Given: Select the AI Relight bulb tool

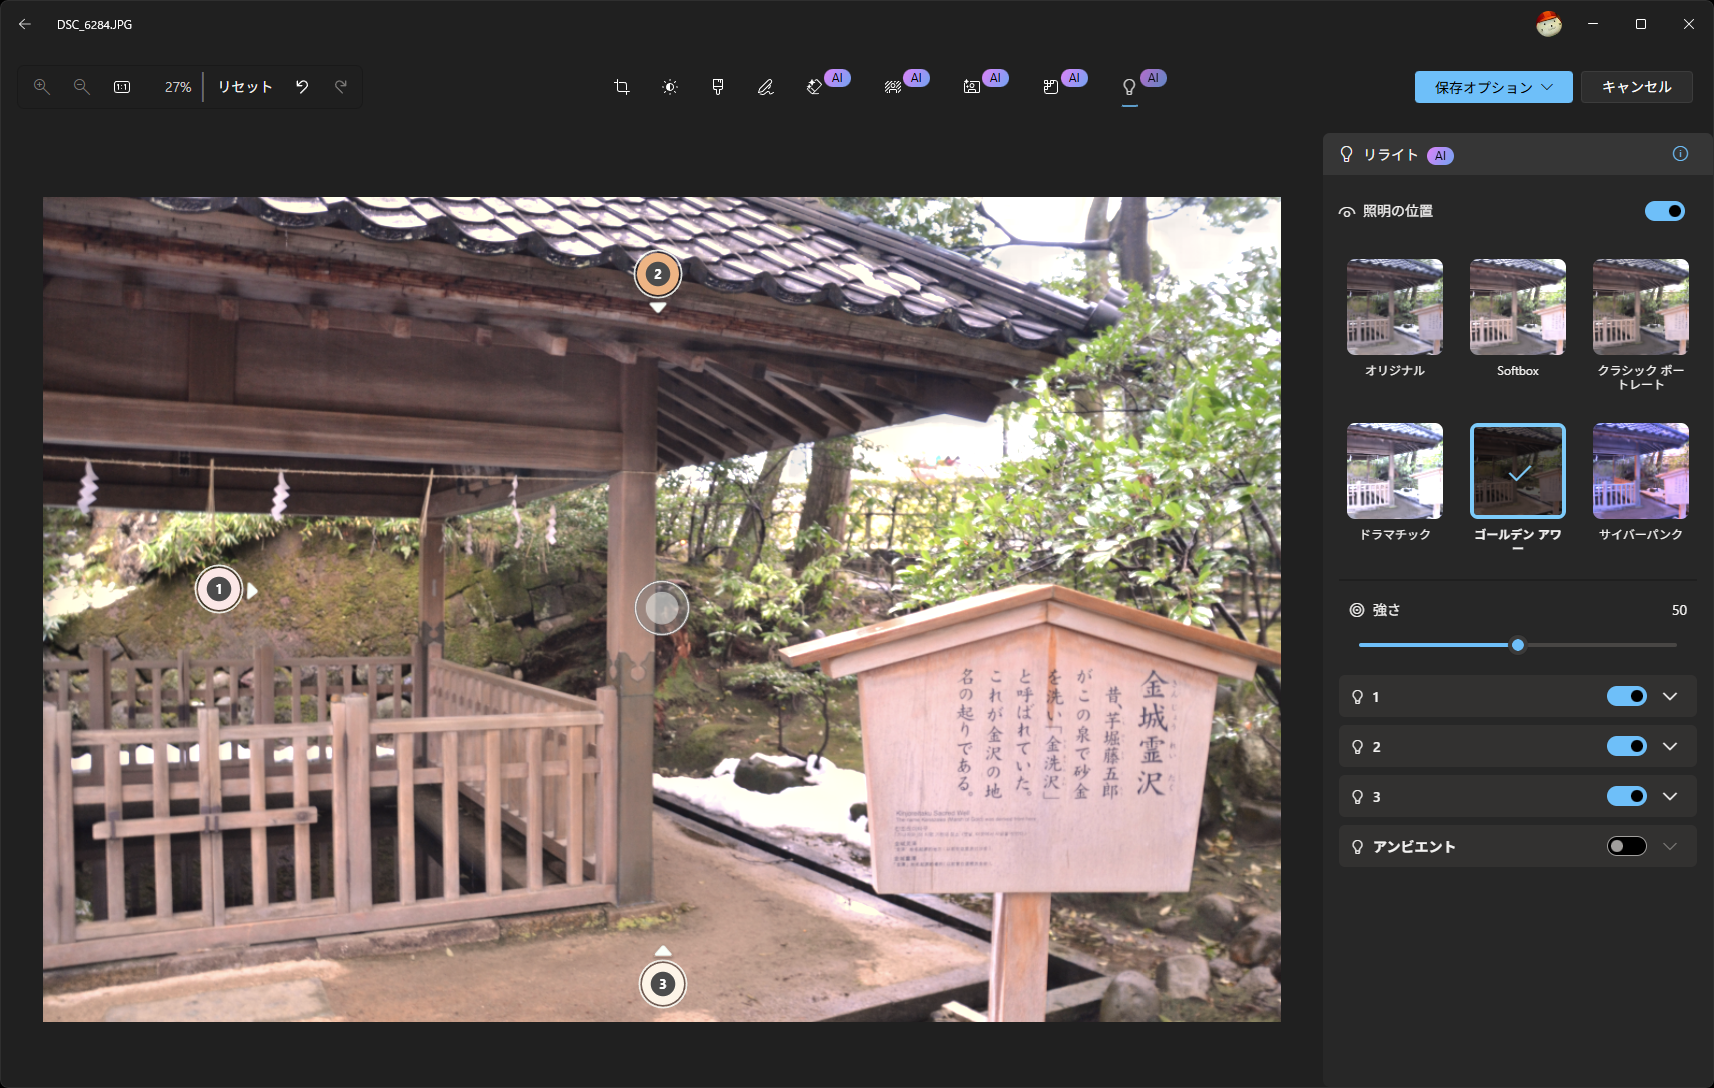Looking at the screenshot, I should coord(1129,87).
